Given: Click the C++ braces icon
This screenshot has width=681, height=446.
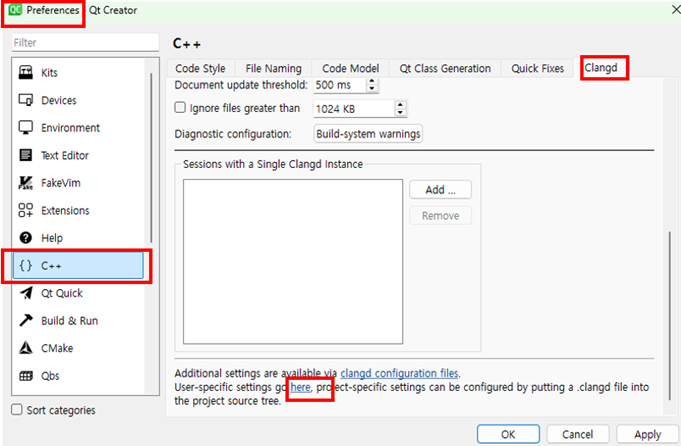Looking at the screenshot, I should pyautogui.click(x=26, y=265).
